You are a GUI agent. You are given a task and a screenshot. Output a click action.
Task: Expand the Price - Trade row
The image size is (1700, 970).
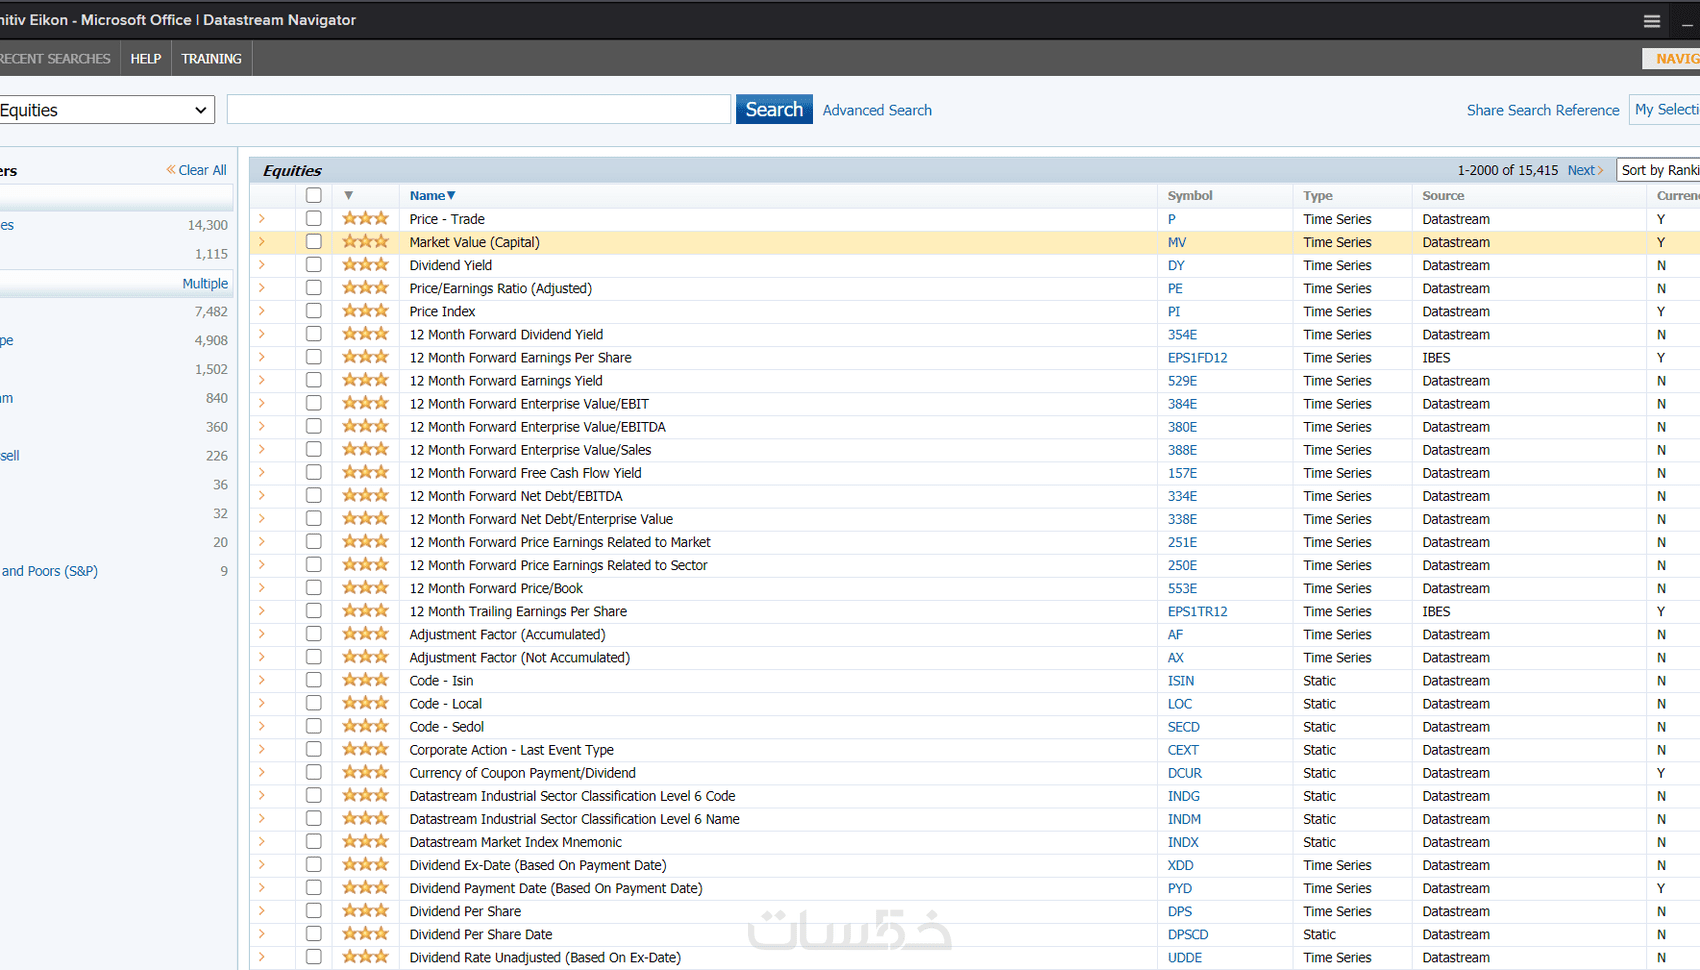262,218
